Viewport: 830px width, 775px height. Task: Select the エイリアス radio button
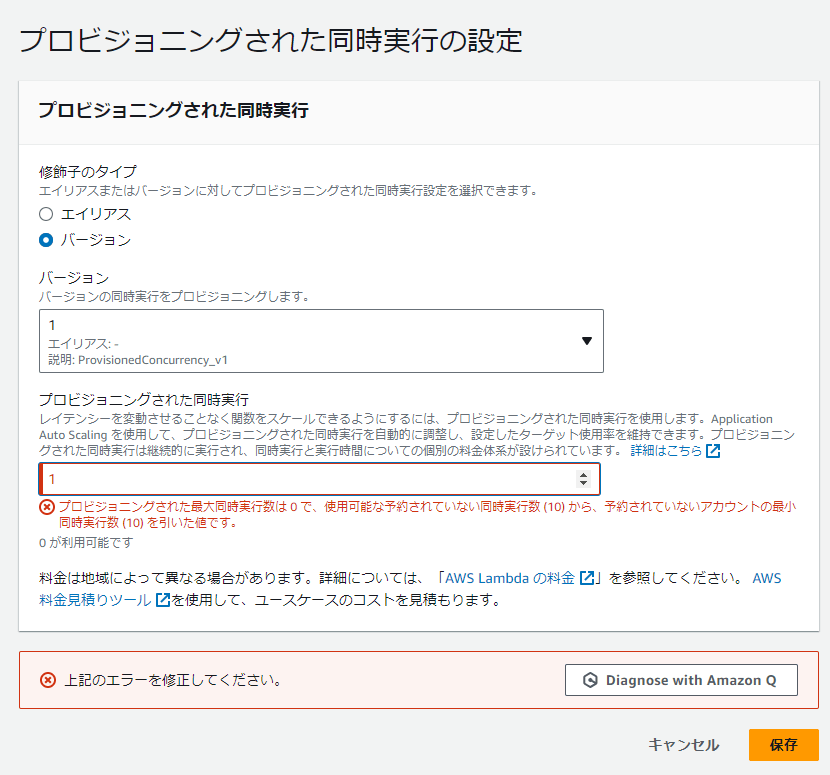46,214
